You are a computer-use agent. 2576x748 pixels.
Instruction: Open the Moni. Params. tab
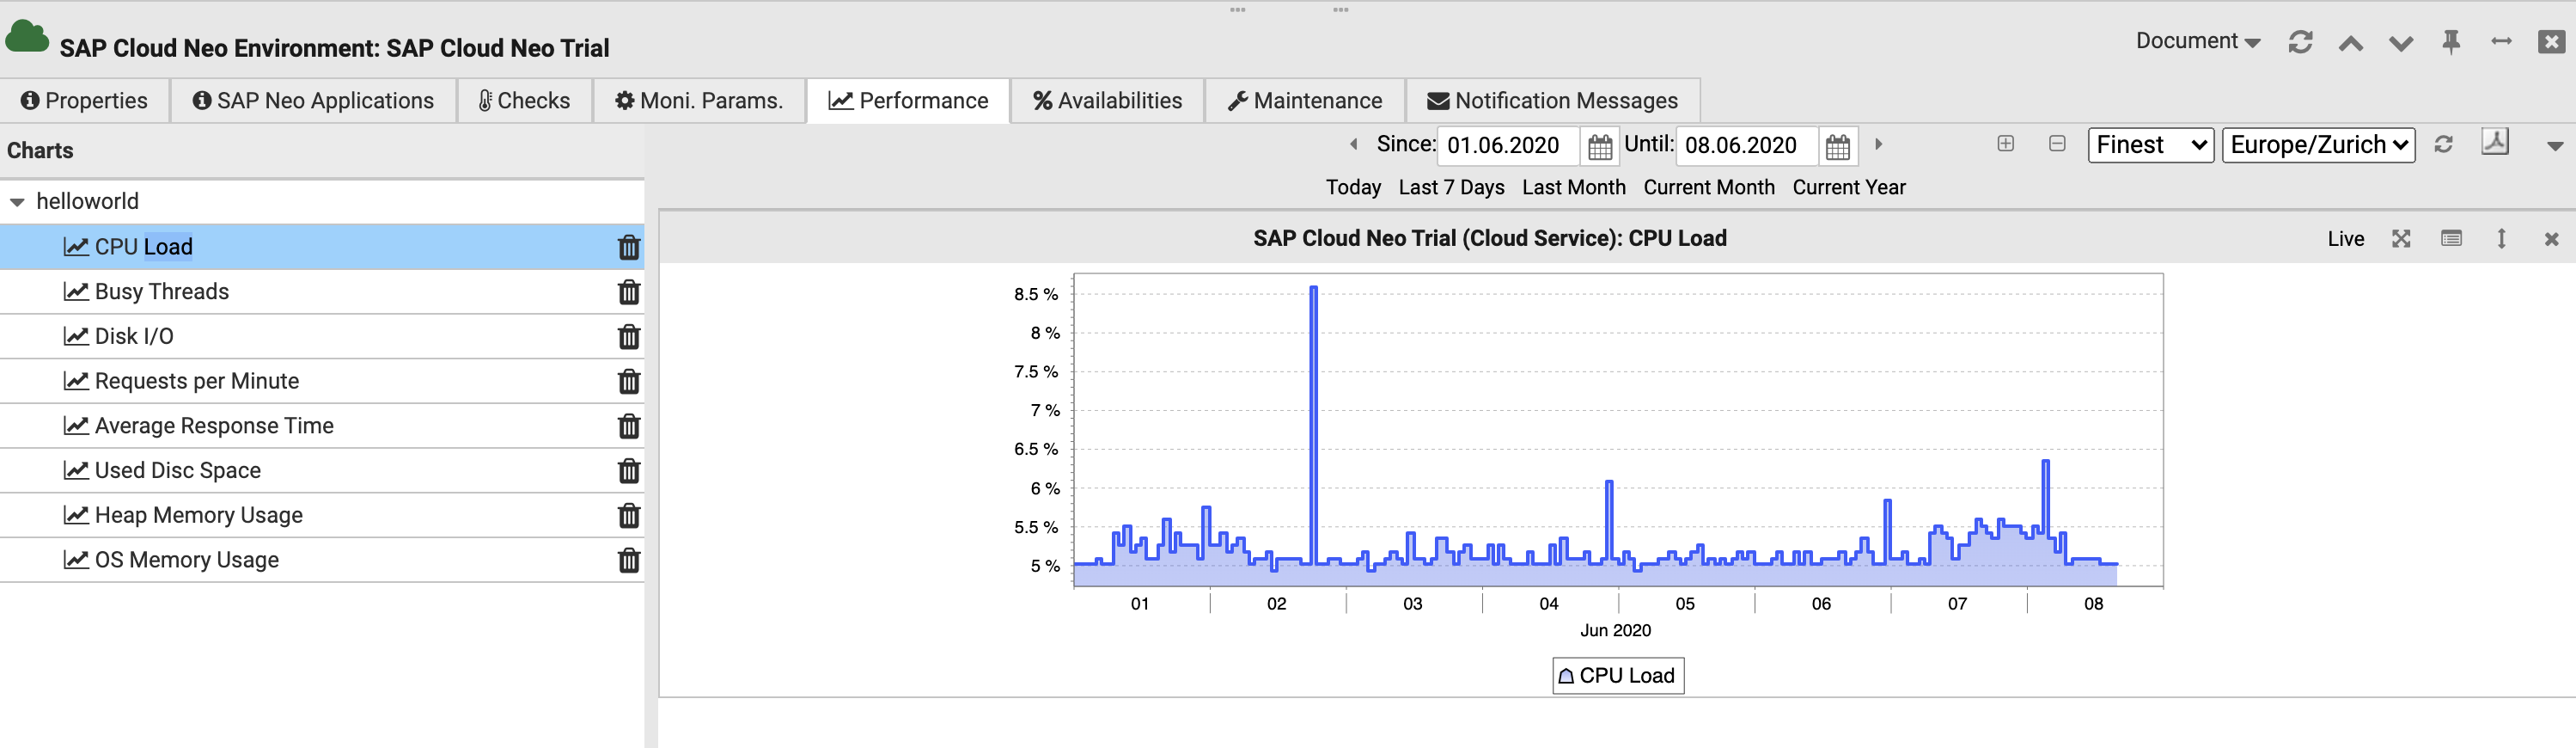(x=698, y=101)
